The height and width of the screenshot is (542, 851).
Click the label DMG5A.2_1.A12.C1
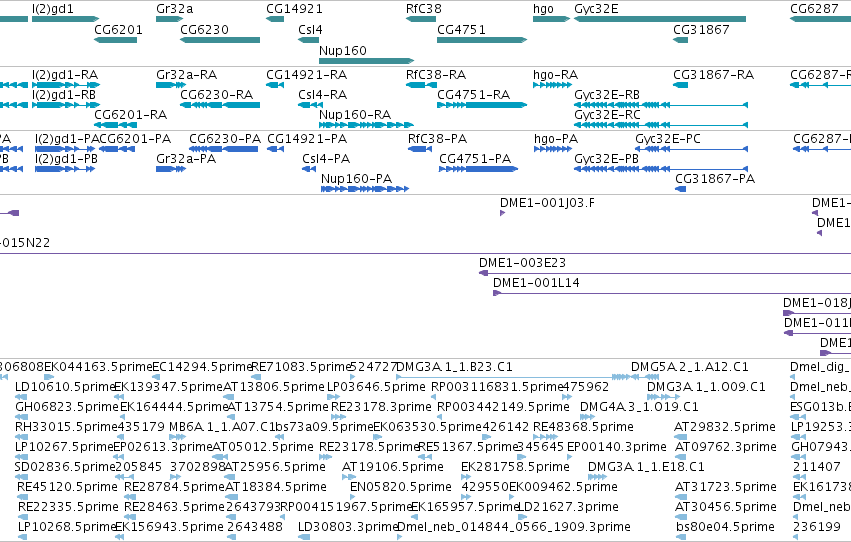(x=690, y=367)
